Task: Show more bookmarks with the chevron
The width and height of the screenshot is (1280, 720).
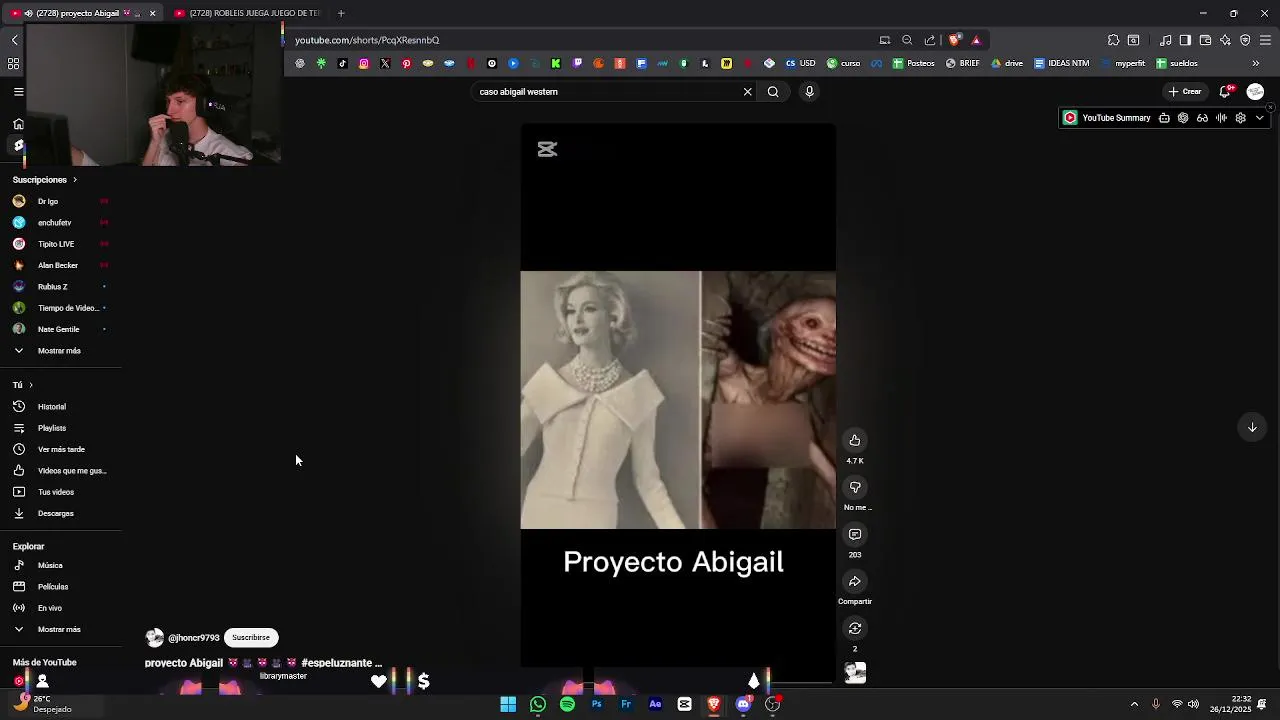Action: (x=1256, y=63)
